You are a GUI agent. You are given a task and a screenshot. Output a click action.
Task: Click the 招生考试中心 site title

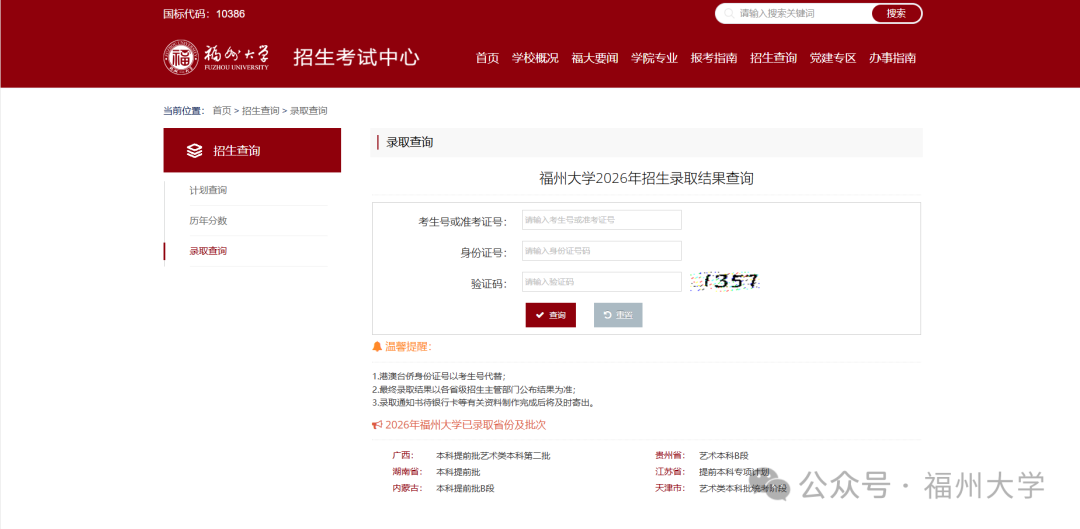[x=356, y=57]
